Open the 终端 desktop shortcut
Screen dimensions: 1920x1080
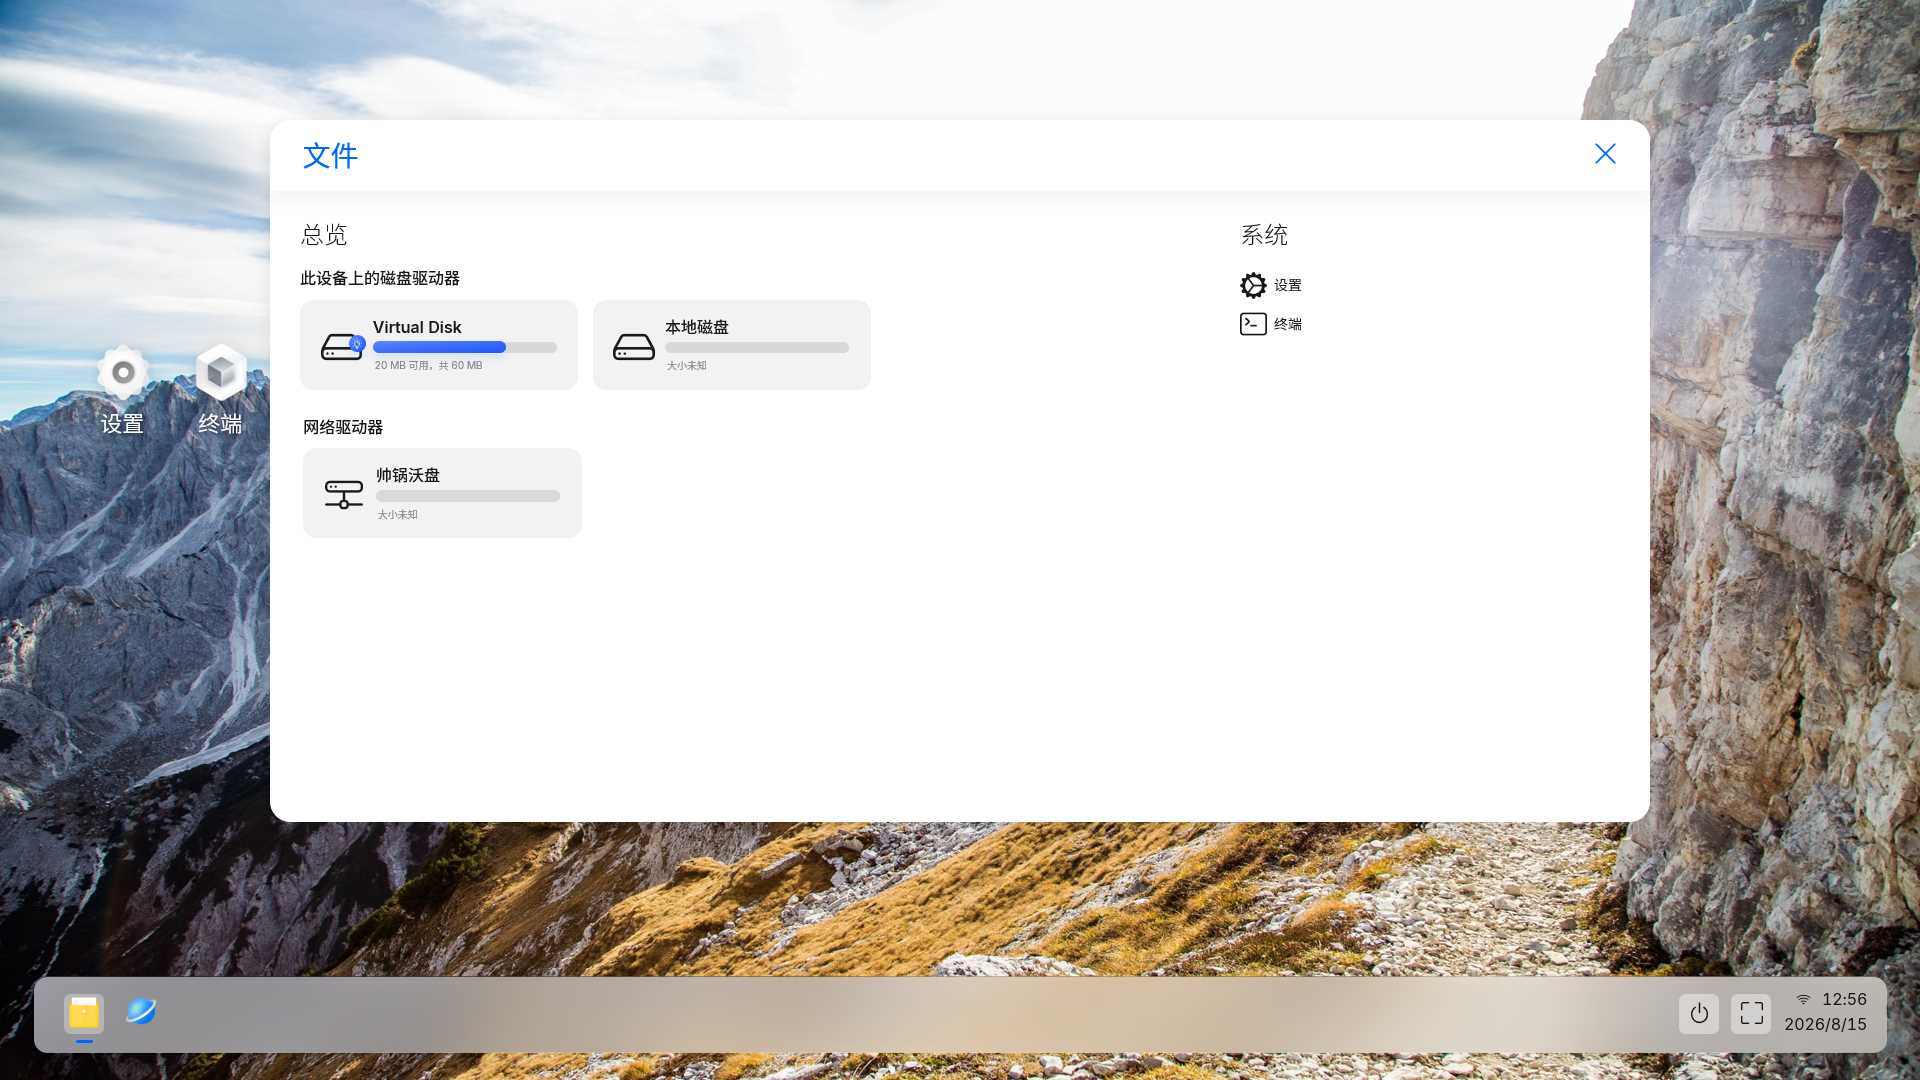(x=220, y=390)
